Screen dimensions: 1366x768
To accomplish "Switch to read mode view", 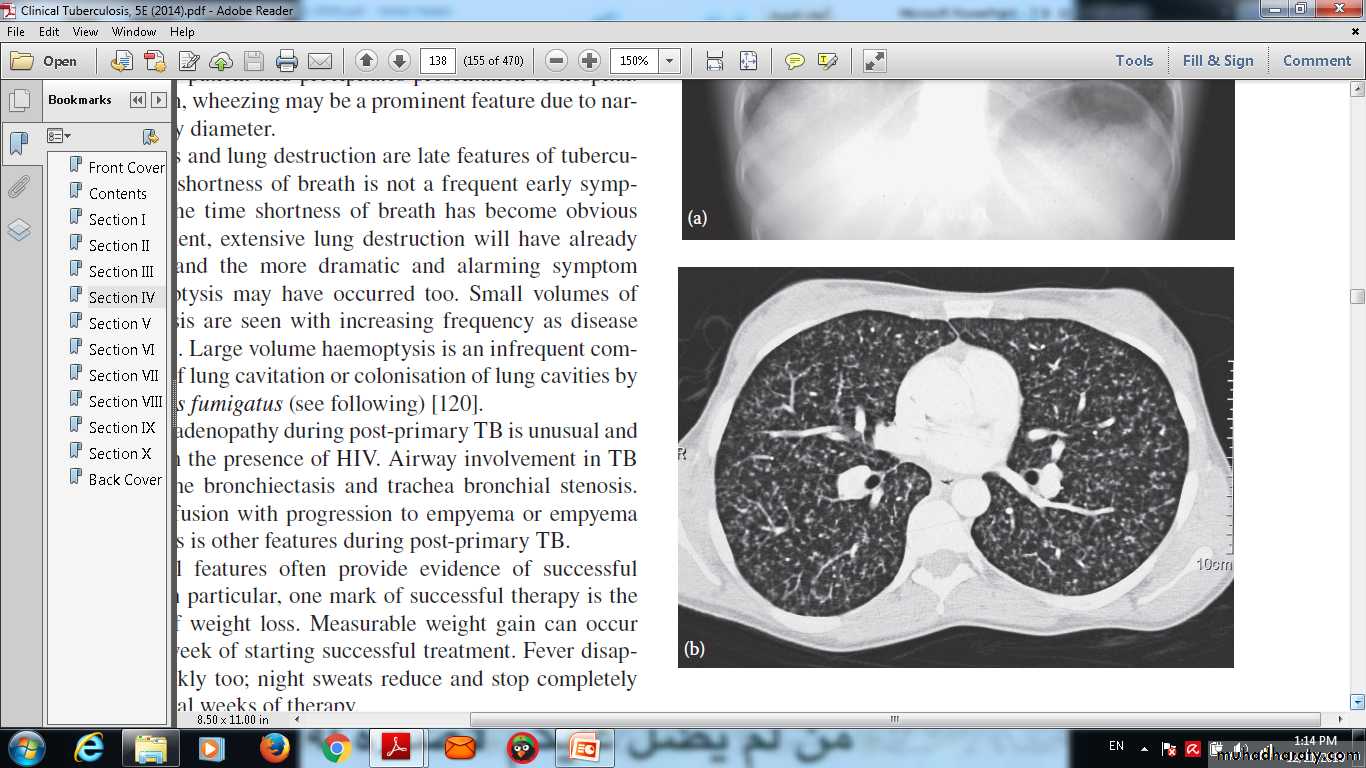I will click(x=874, y=61).
